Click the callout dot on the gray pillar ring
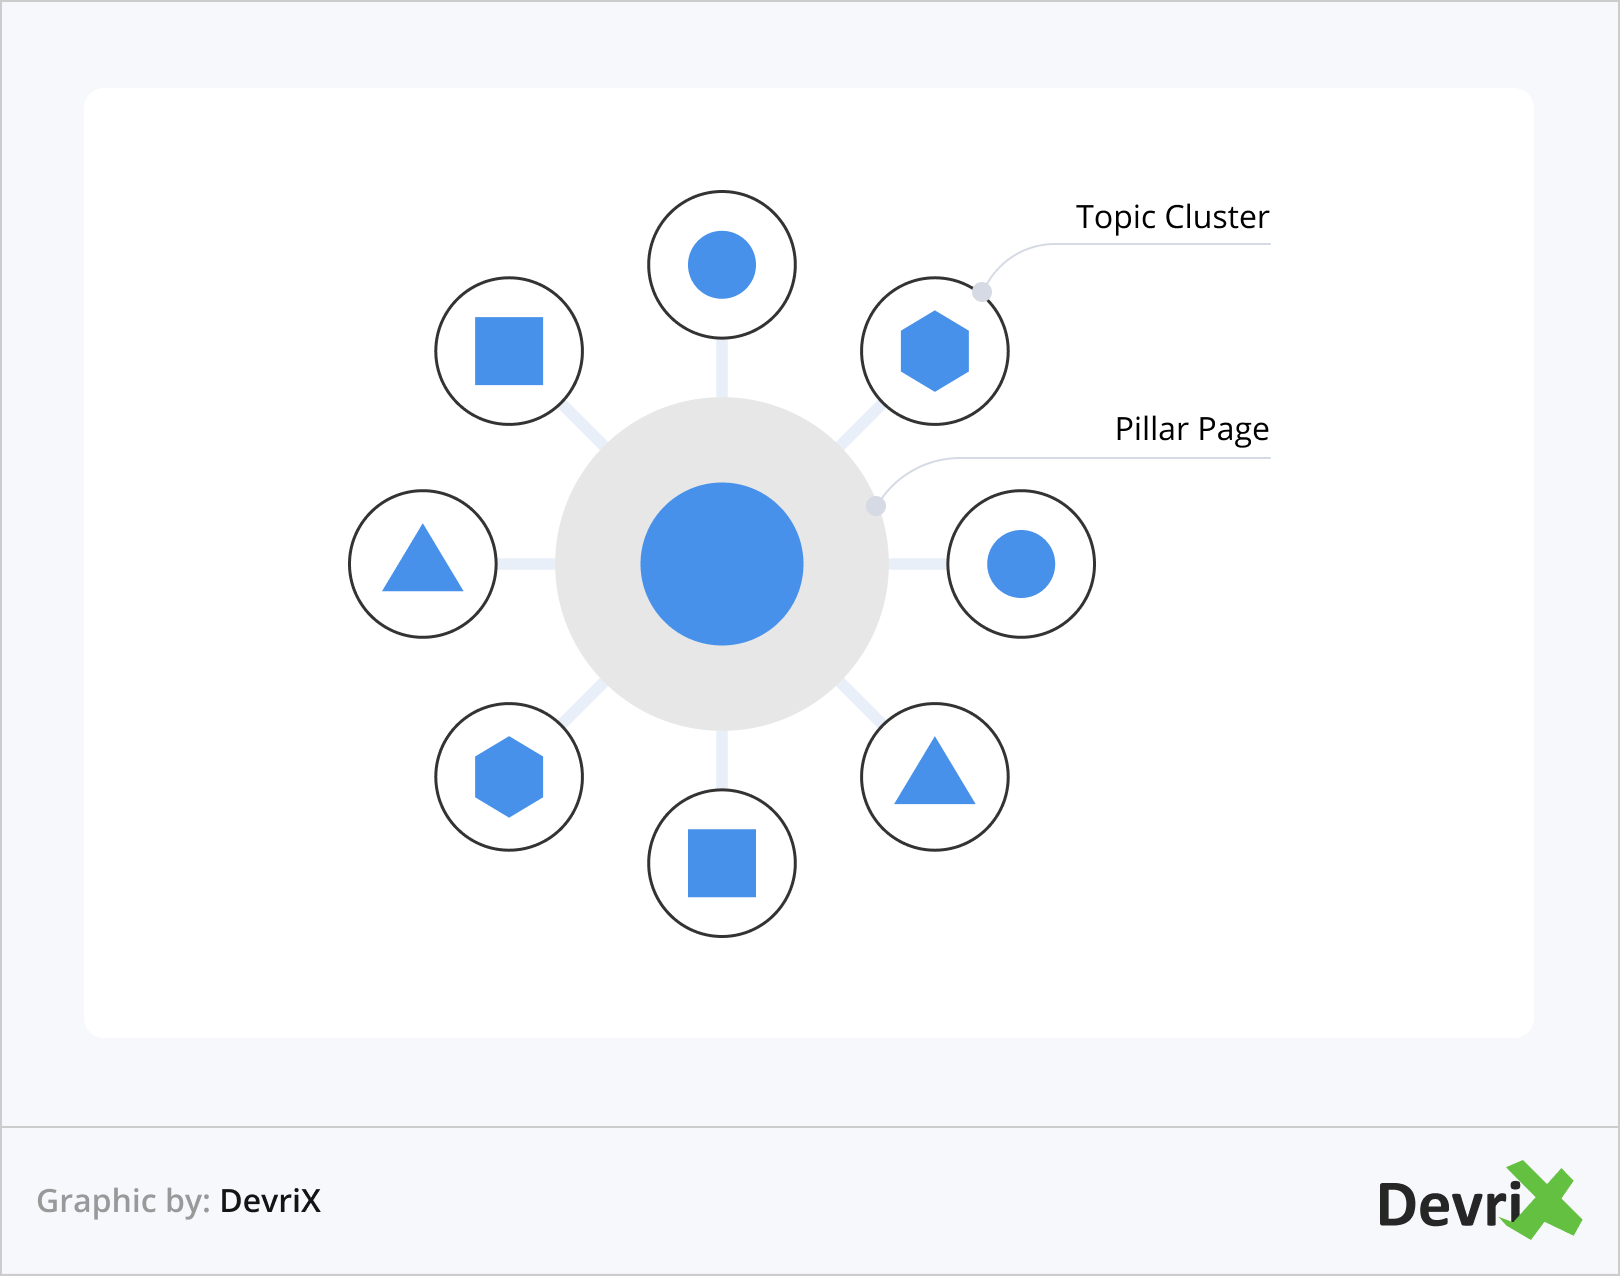 click(876, 506)
